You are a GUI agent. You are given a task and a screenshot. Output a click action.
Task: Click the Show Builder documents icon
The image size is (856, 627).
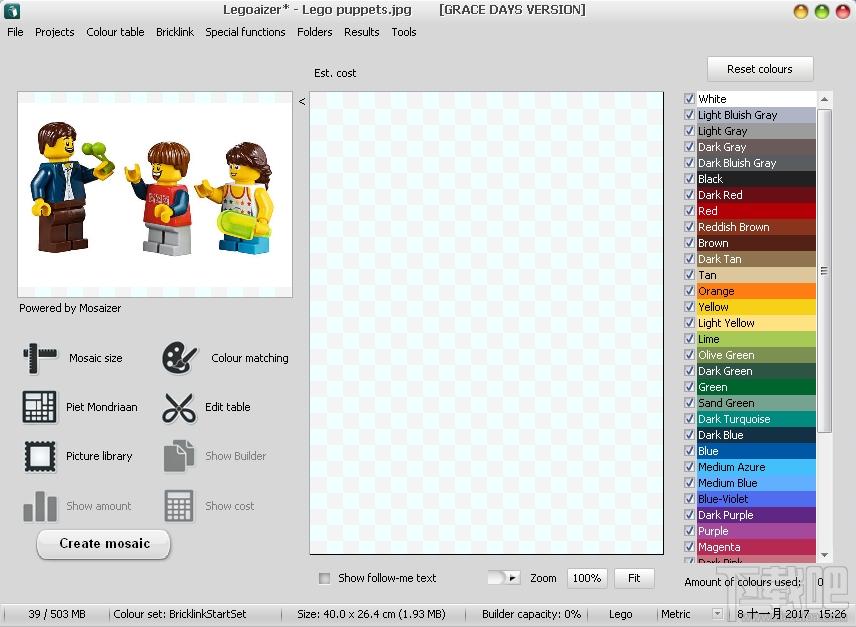(x=179, y=456)
